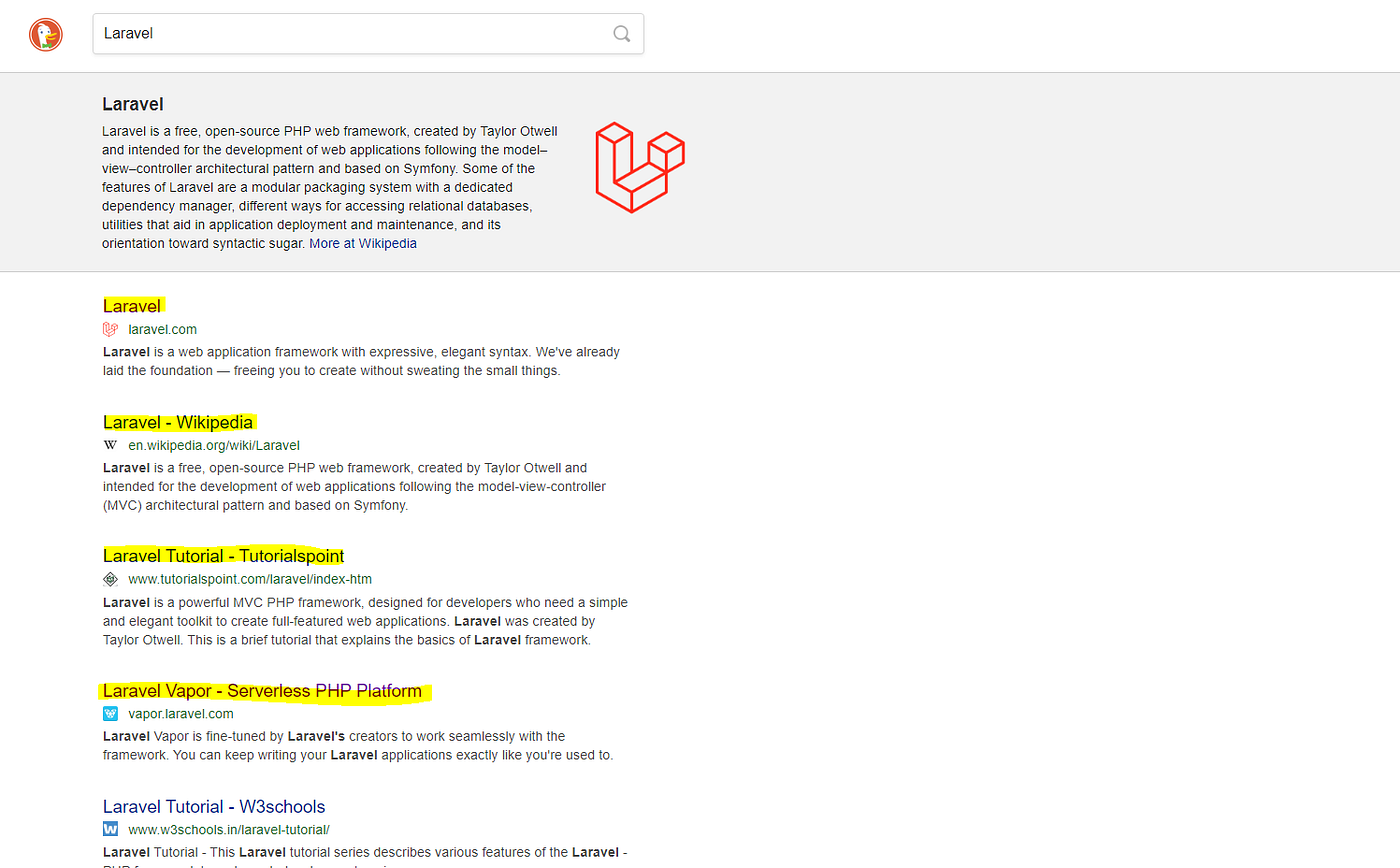The height and width of the screenshot is (868, 1400).
Task: Click the laravel.com favicon
Action: click(x=110, y=329)
